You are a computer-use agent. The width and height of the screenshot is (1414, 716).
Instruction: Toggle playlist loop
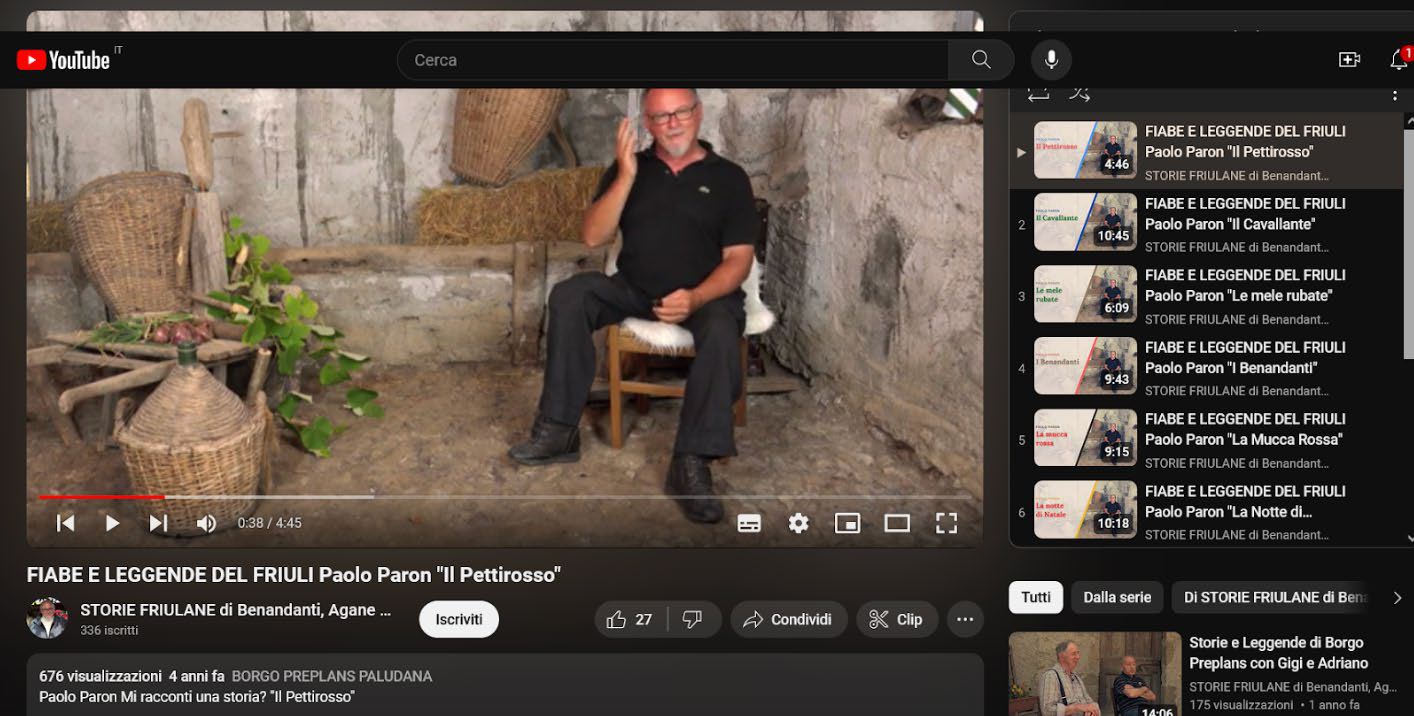tap(1038, 94)
